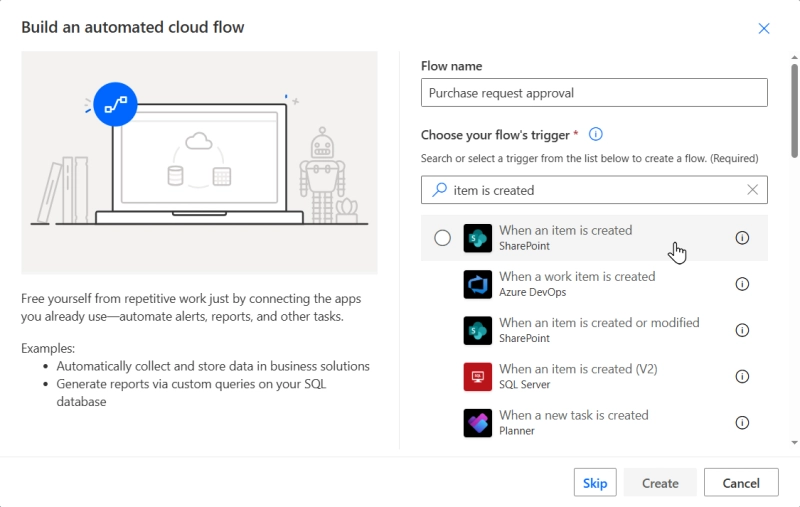Viewport: 800px width, 507px height.
Task: Choose When a work item is created trigger
Action: click(577, 277)
